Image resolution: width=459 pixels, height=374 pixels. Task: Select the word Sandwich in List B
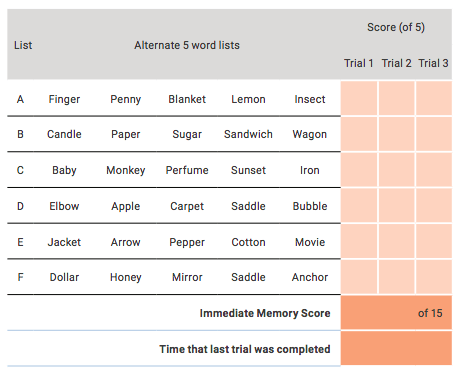click(248, 134)
